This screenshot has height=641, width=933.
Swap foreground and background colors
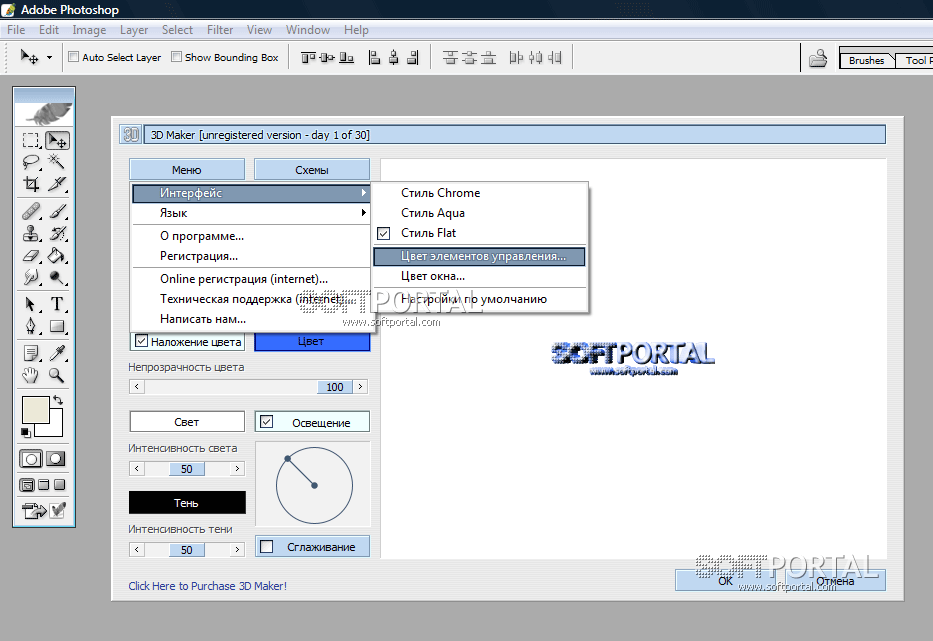tap(58, 400)
